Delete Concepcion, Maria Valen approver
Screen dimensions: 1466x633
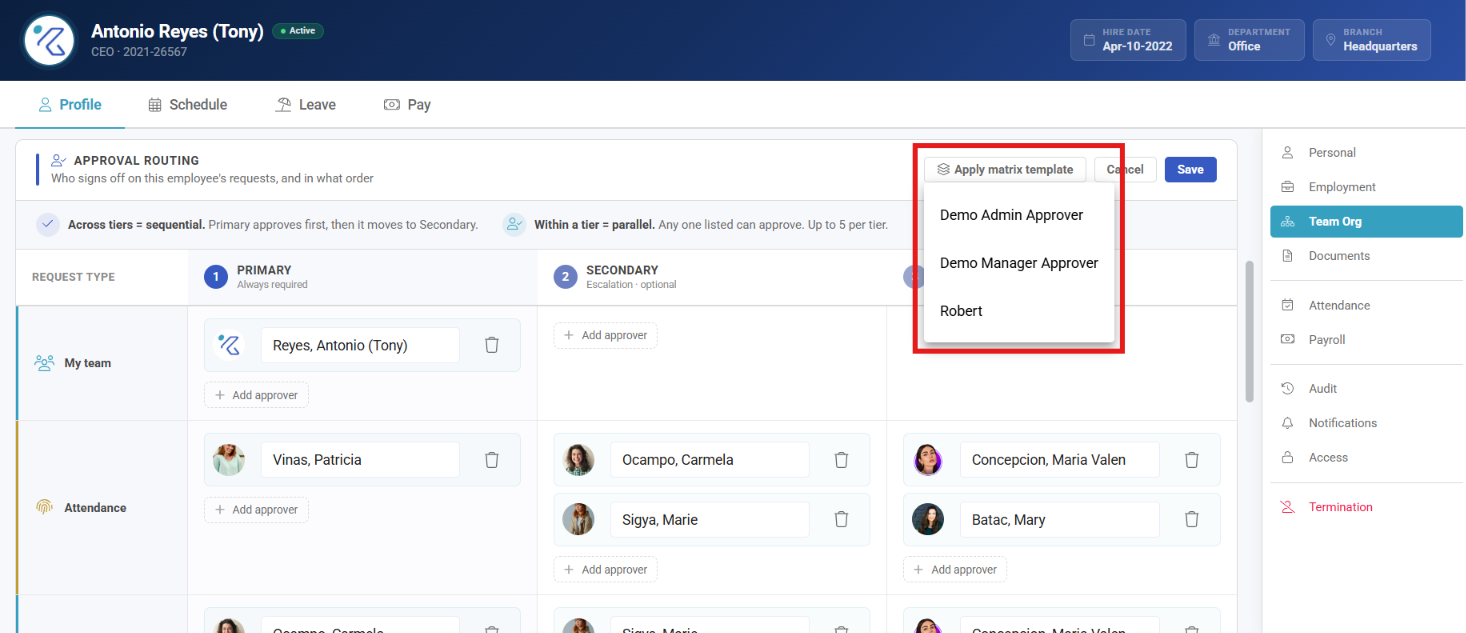pyautogui.click(x=1192, y=460)
